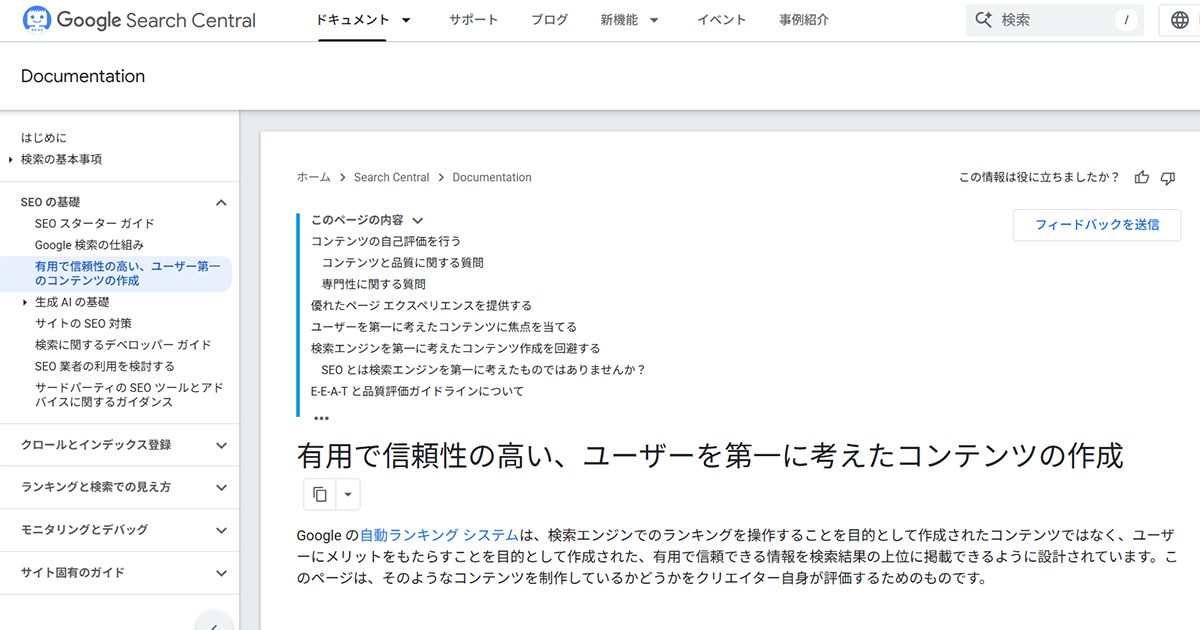Viewport: 1200px width, 630px height.
Task: Click the thumbs up helpful icon
Action: 1142,177
